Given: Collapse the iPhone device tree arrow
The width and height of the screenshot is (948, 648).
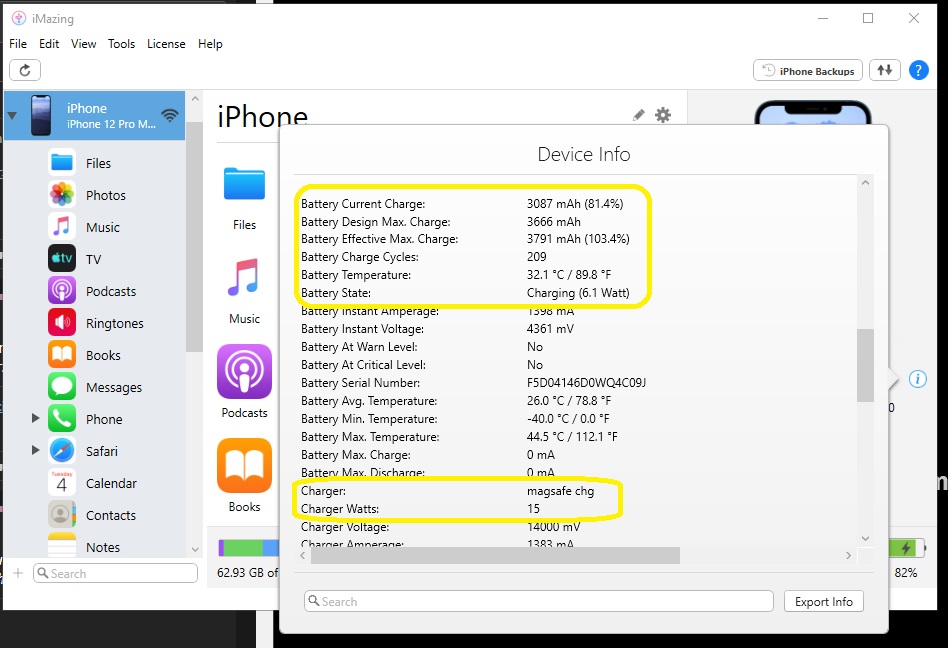Looking at the screenshot, I should pos(12,115).
